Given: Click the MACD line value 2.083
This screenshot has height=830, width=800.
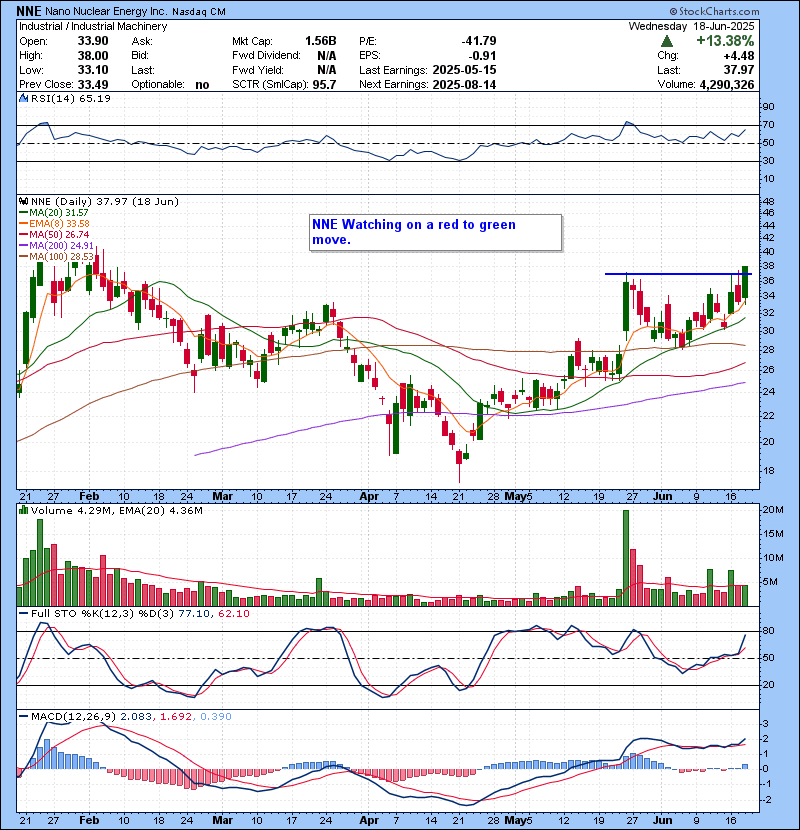Looking at the screenshot, I should [136, 717].
